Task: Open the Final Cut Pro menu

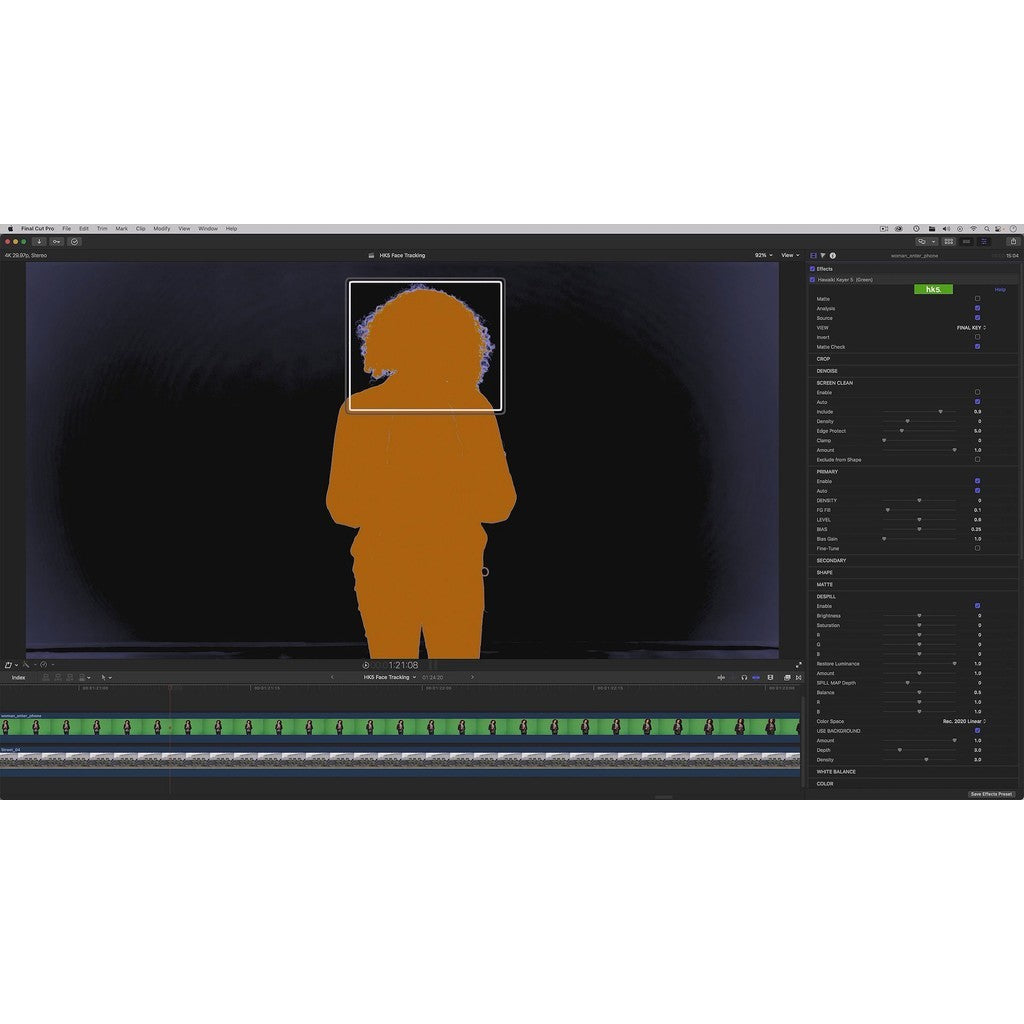Action: click(37, 229)
